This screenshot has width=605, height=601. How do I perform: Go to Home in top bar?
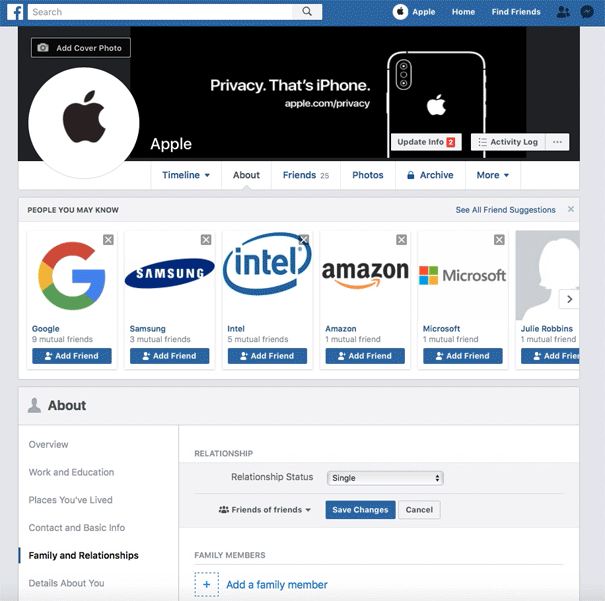(463, 12)
